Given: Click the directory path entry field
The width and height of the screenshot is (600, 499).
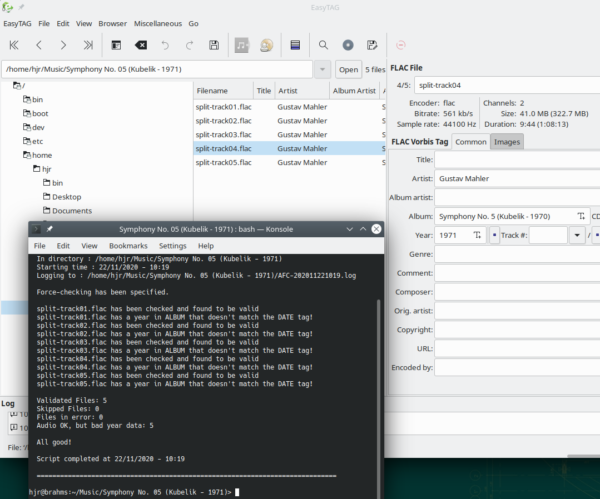Looking at the screenshot, I should coord(157,69).
